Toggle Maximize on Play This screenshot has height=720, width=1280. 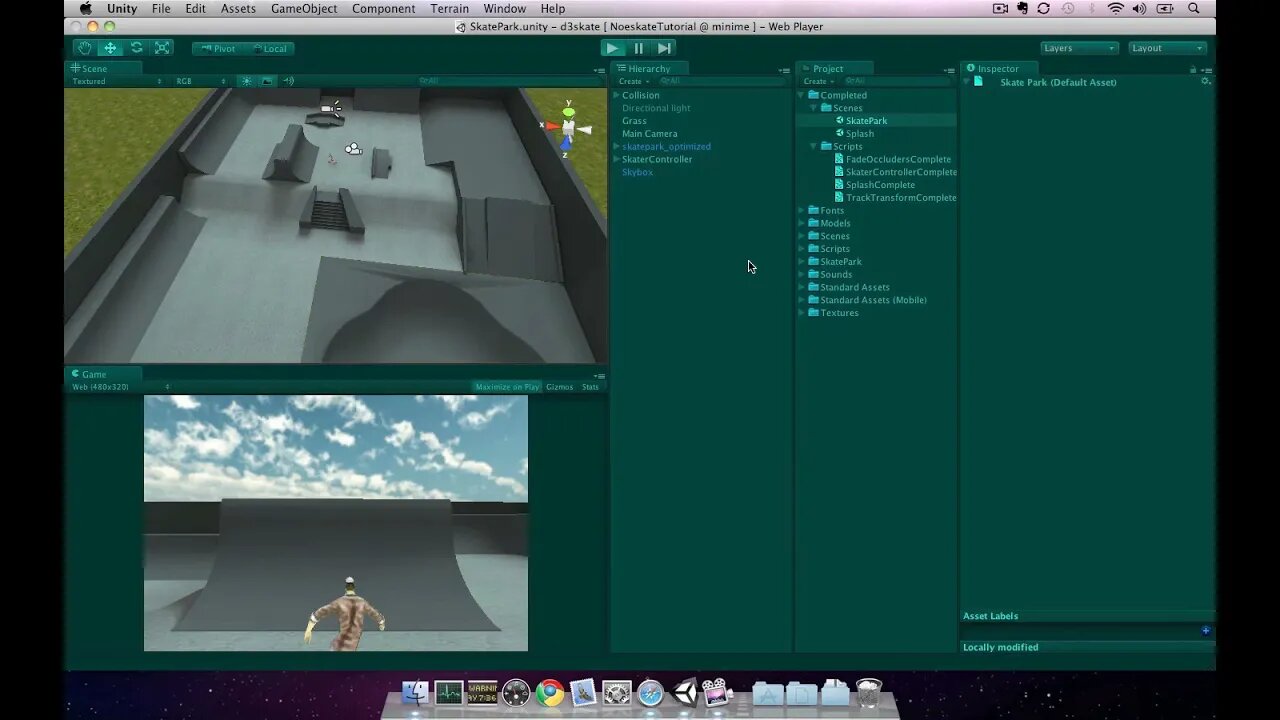pyautogui.click(x=507, y=387)
